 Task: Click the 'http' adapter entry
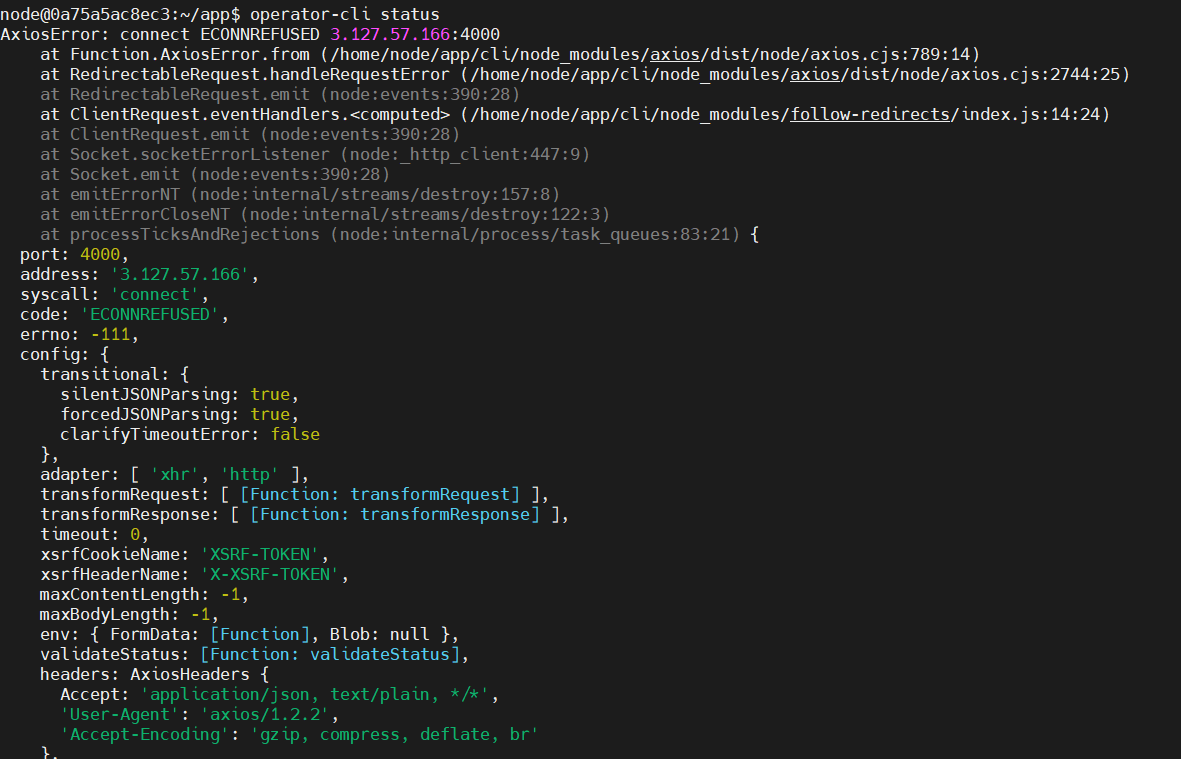tap(249, 473)
